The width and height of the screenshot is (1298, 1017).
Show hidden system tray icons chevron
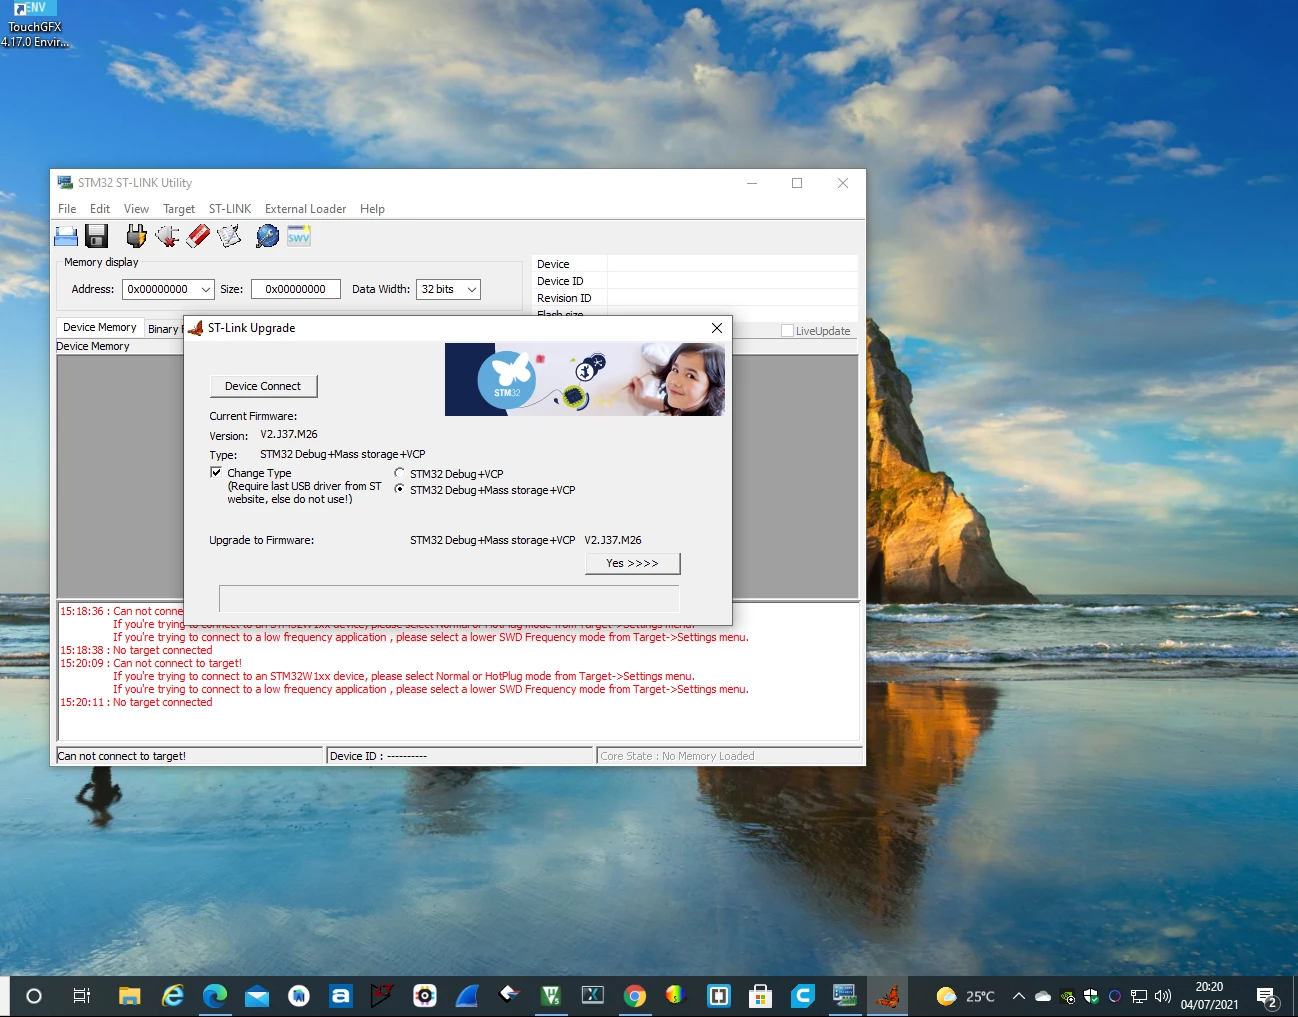tap(1018, 996)
